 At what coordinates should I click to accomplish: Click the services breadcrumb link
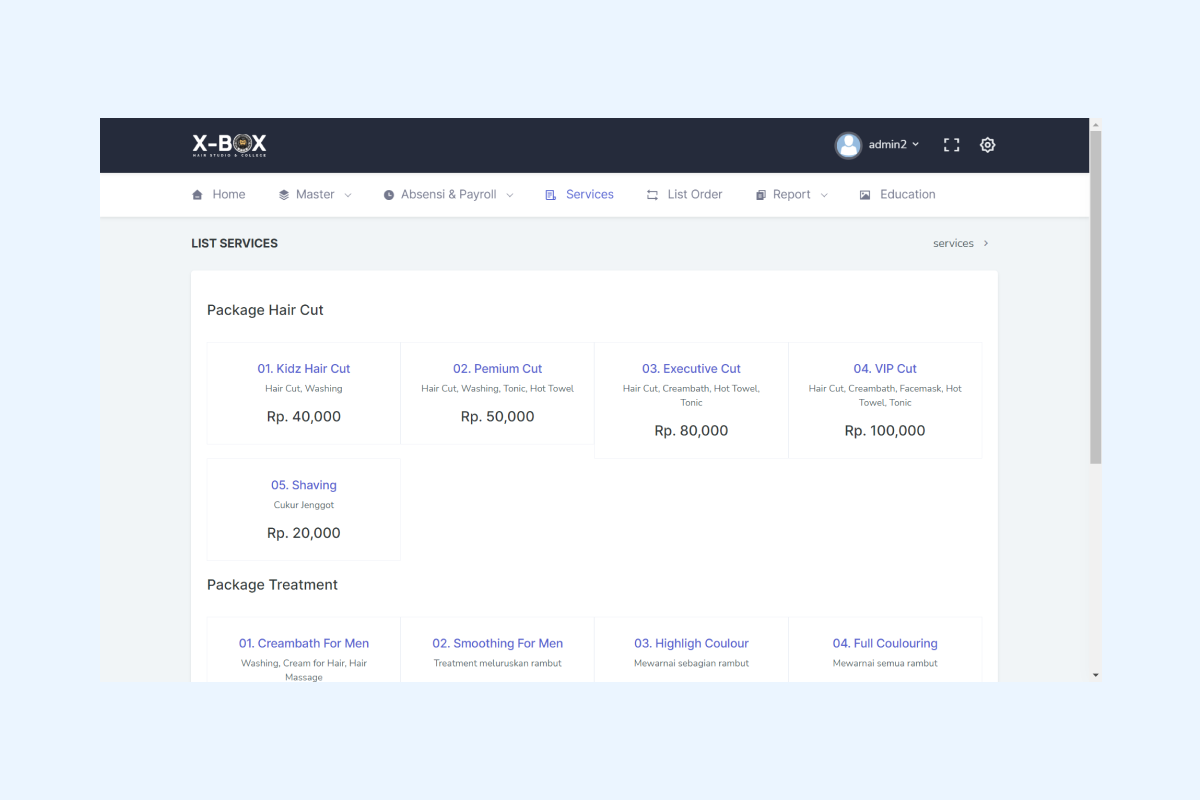pyautogui.click(x=953, y=243)
